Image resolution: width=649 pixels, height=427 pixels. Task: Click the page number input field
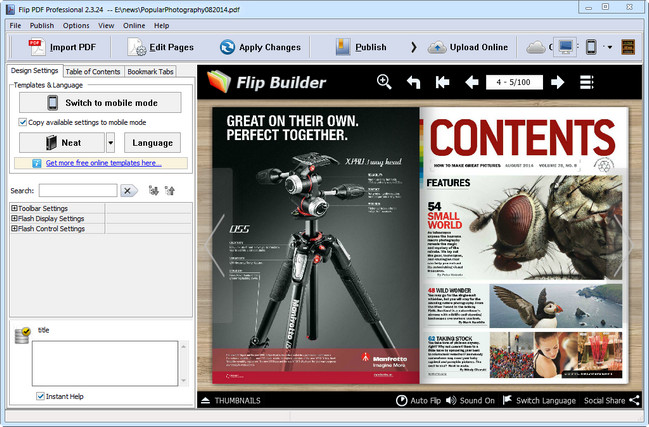[514, 82]
